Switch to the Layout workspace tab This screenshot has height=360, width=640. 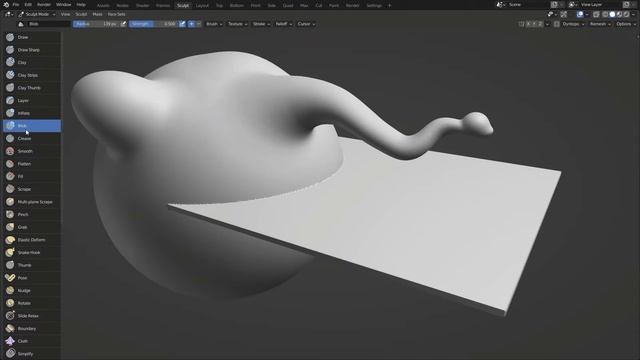point(202,6)
